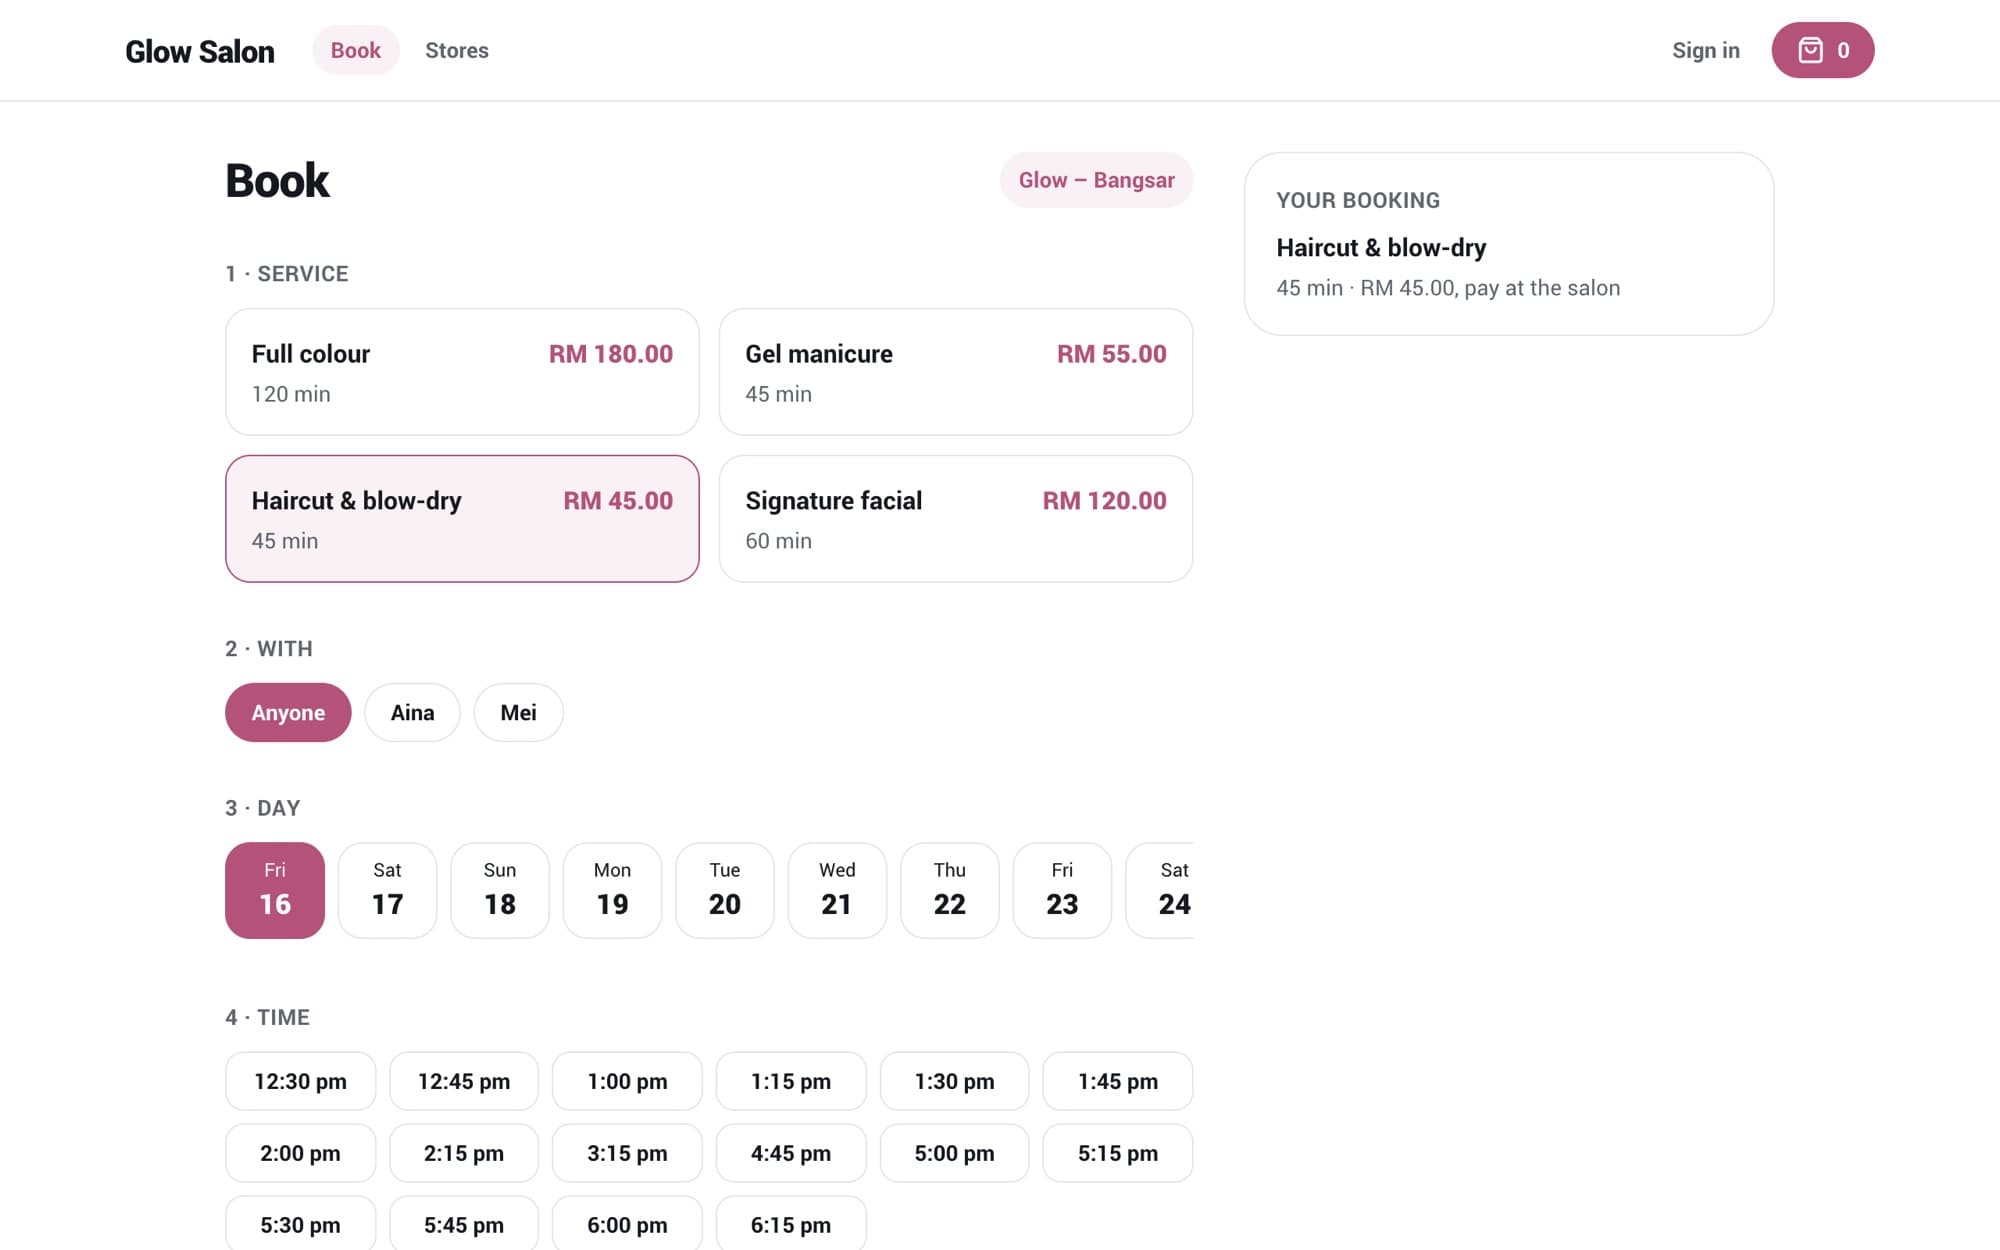2000x1250 pixels.
Task: Select the 1:30 pm slot
Action: [x=954, y=1081]
